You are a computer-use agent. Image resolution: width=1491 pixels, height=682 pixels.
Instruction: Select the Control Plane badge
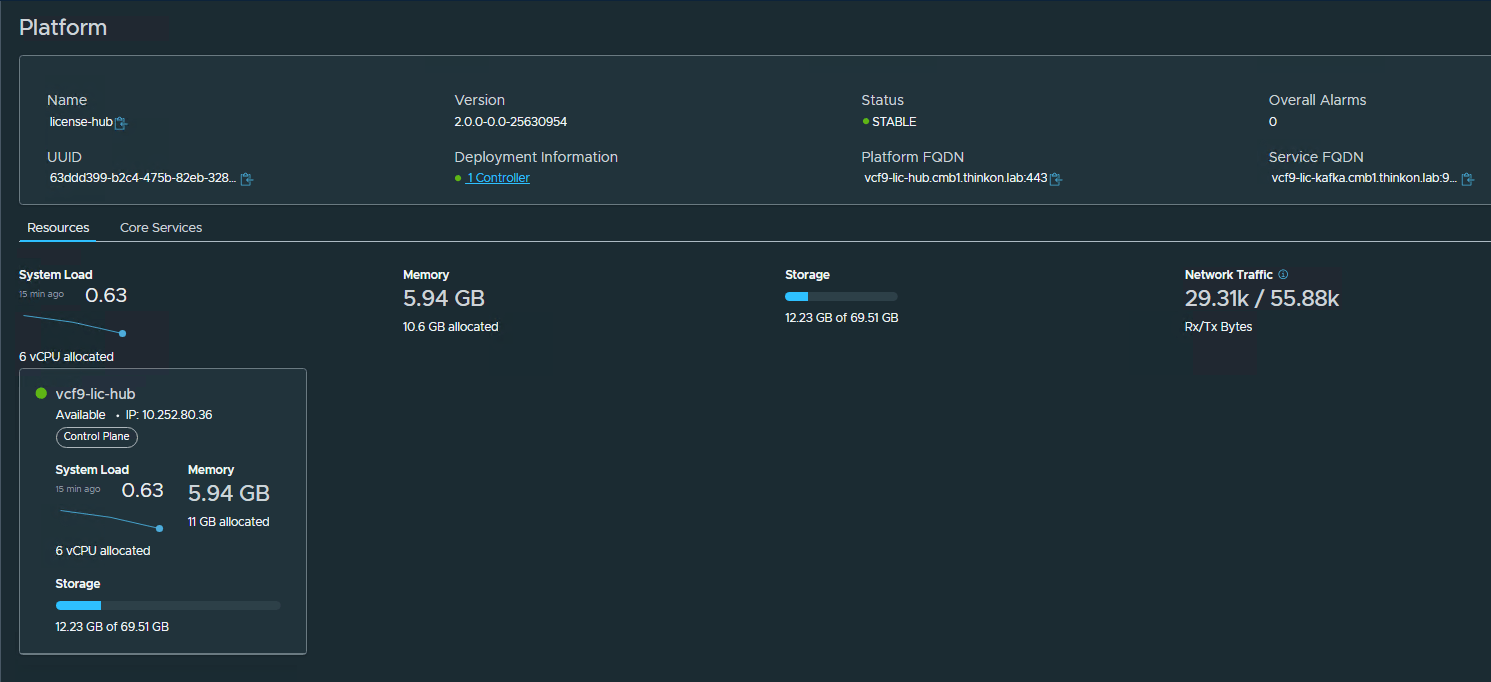click(97, 437)
